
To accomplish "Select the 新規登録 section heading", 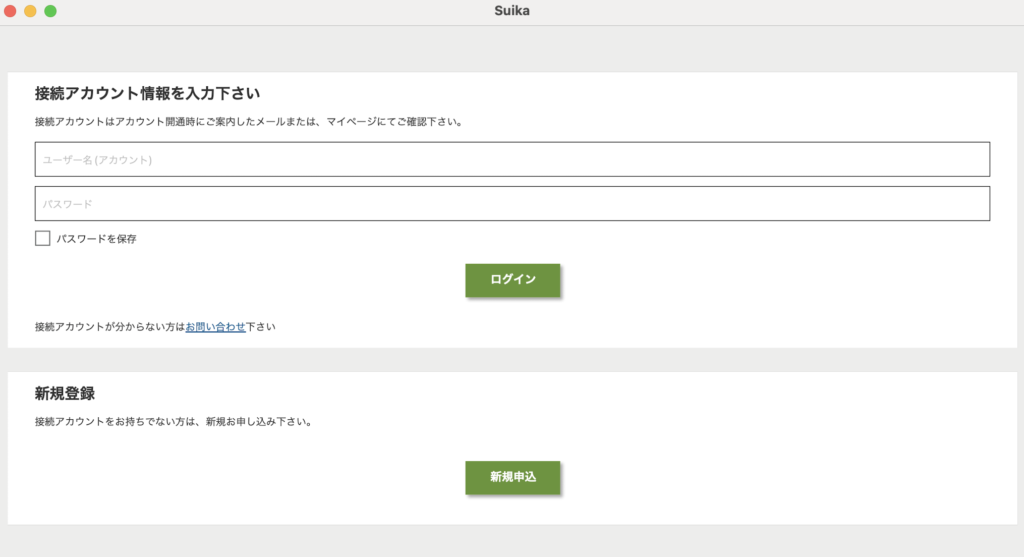I will click(x=65, y=394).
